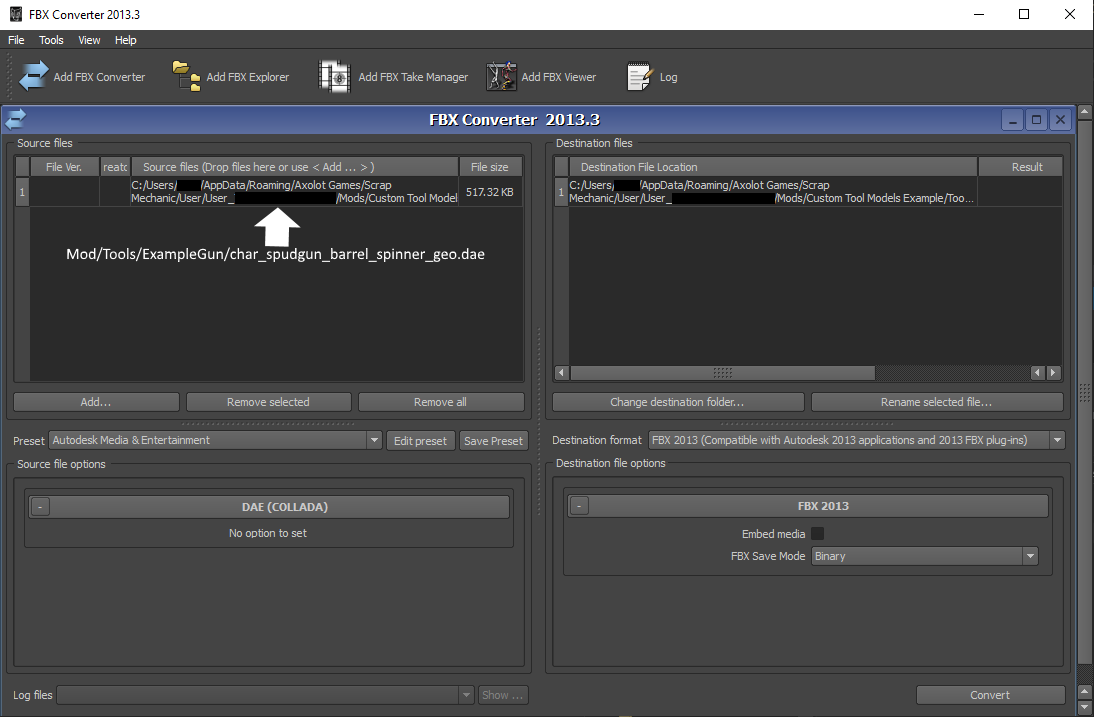This screenshot has width=1094, height=717.
Task: Click Save Preset button
Action: [493, 441]
